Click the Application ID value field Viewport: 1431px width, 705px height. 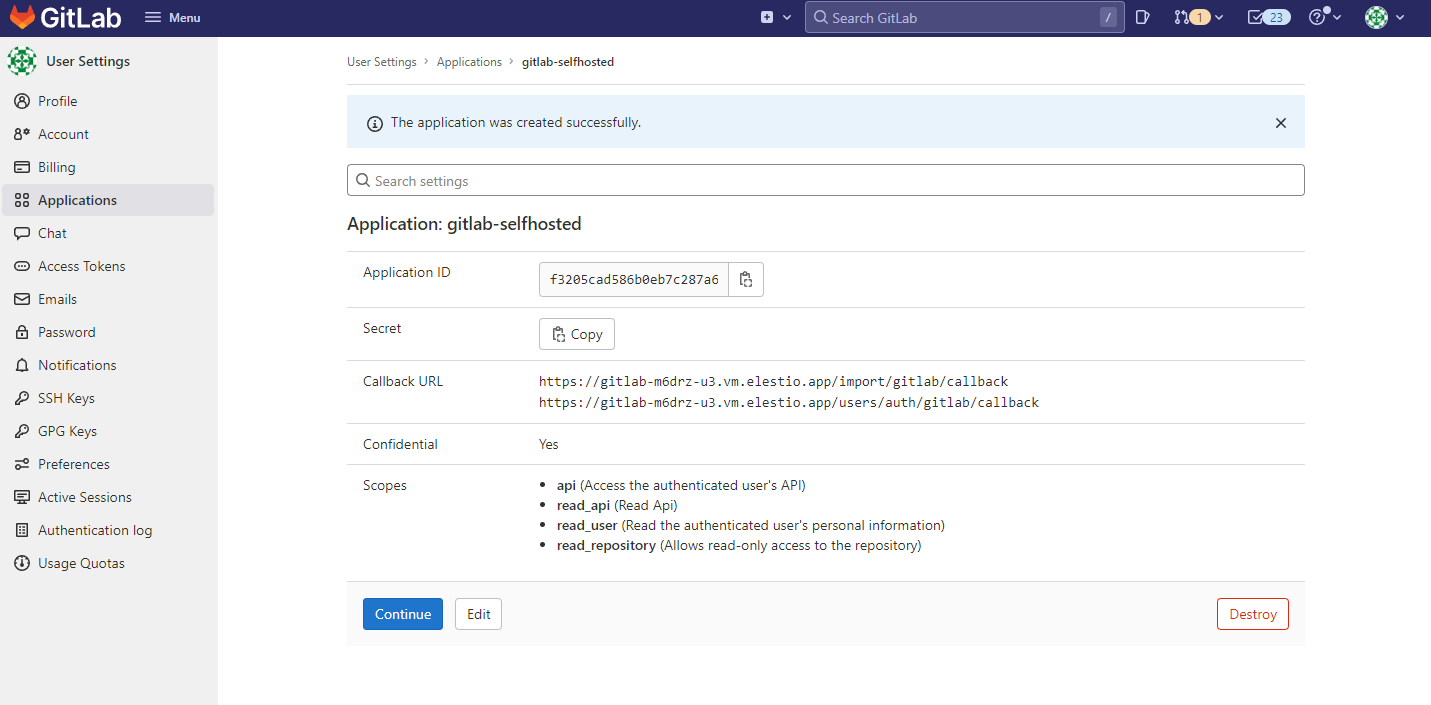pyautogui.click(x=634, y=280)
